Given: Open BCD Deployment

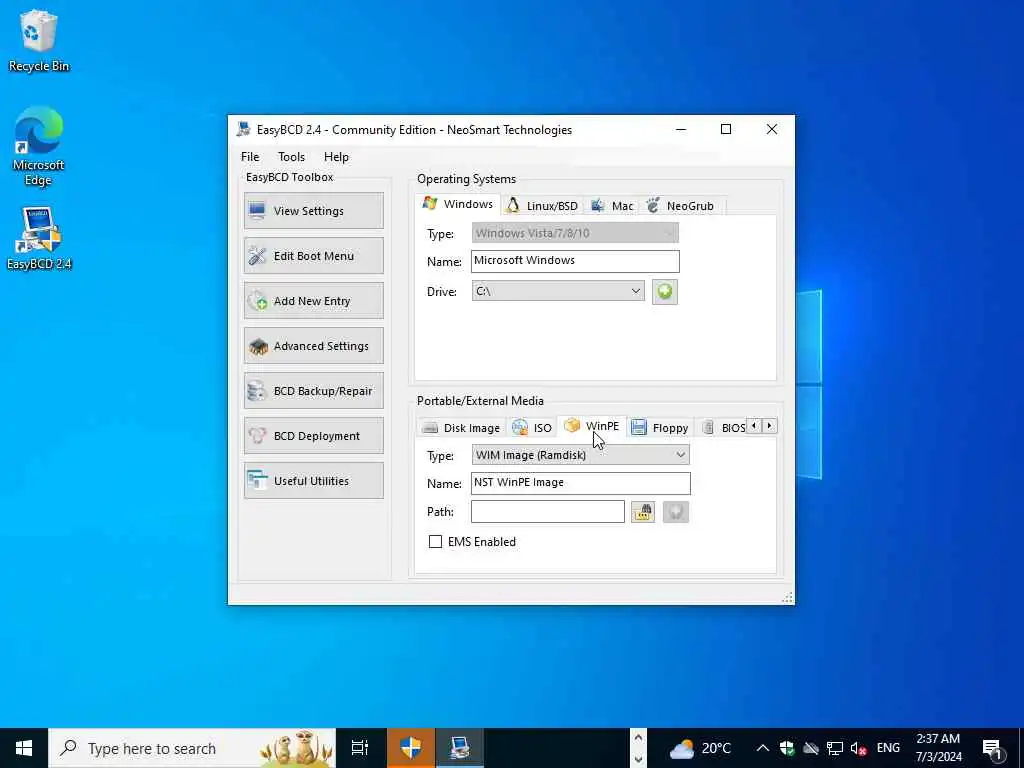Looking at the screenshot, I should click(313, 436).
